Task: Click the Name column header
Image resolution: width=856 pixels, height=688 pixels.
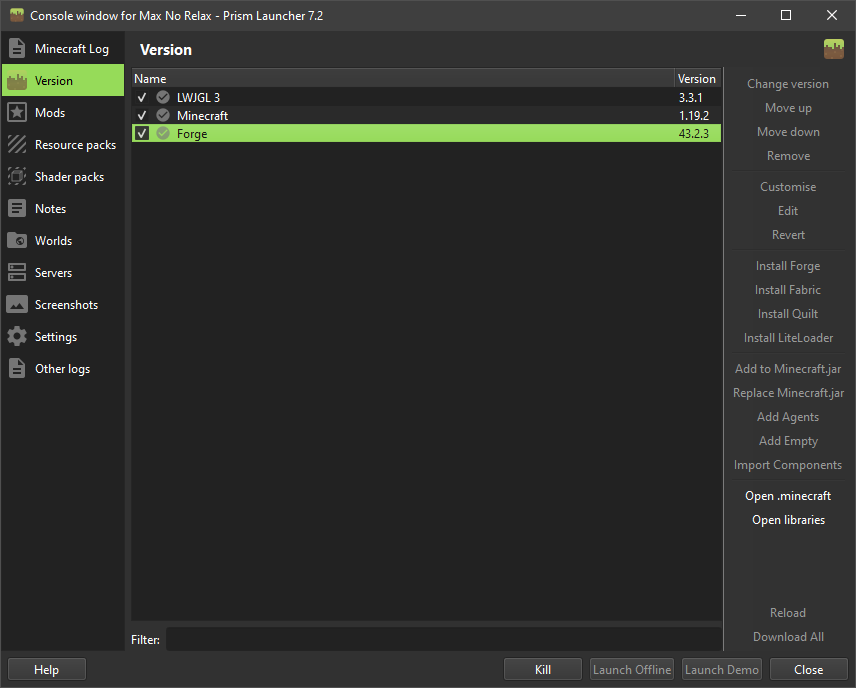Action: click(403, 79)
